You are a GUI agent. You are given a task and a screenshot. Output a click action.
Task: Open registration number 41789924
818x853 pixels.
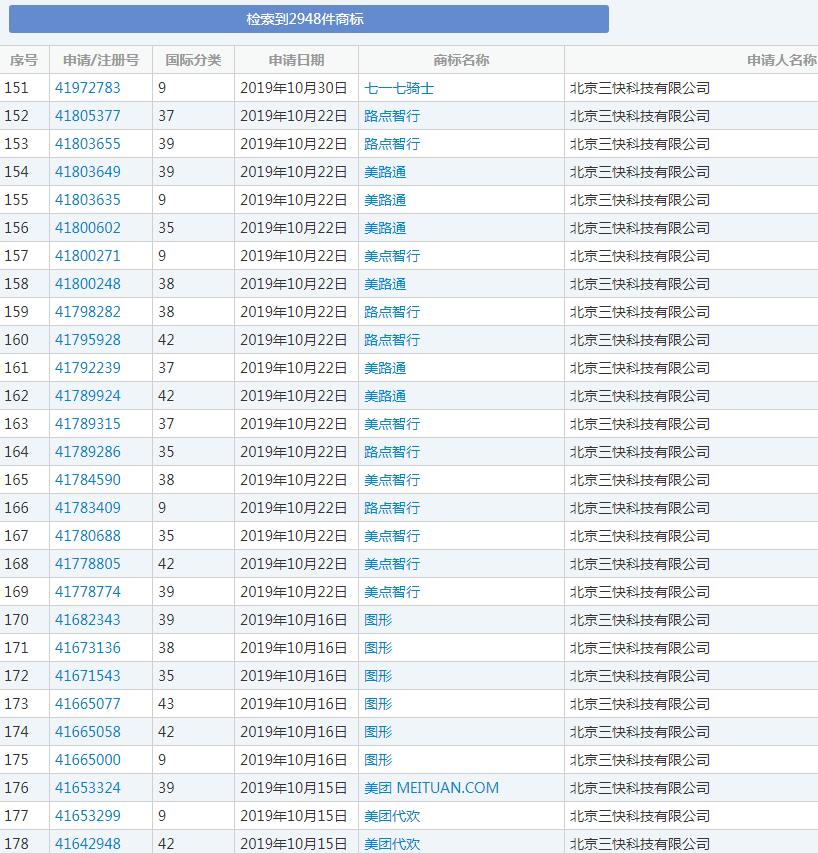coord(88,396)
